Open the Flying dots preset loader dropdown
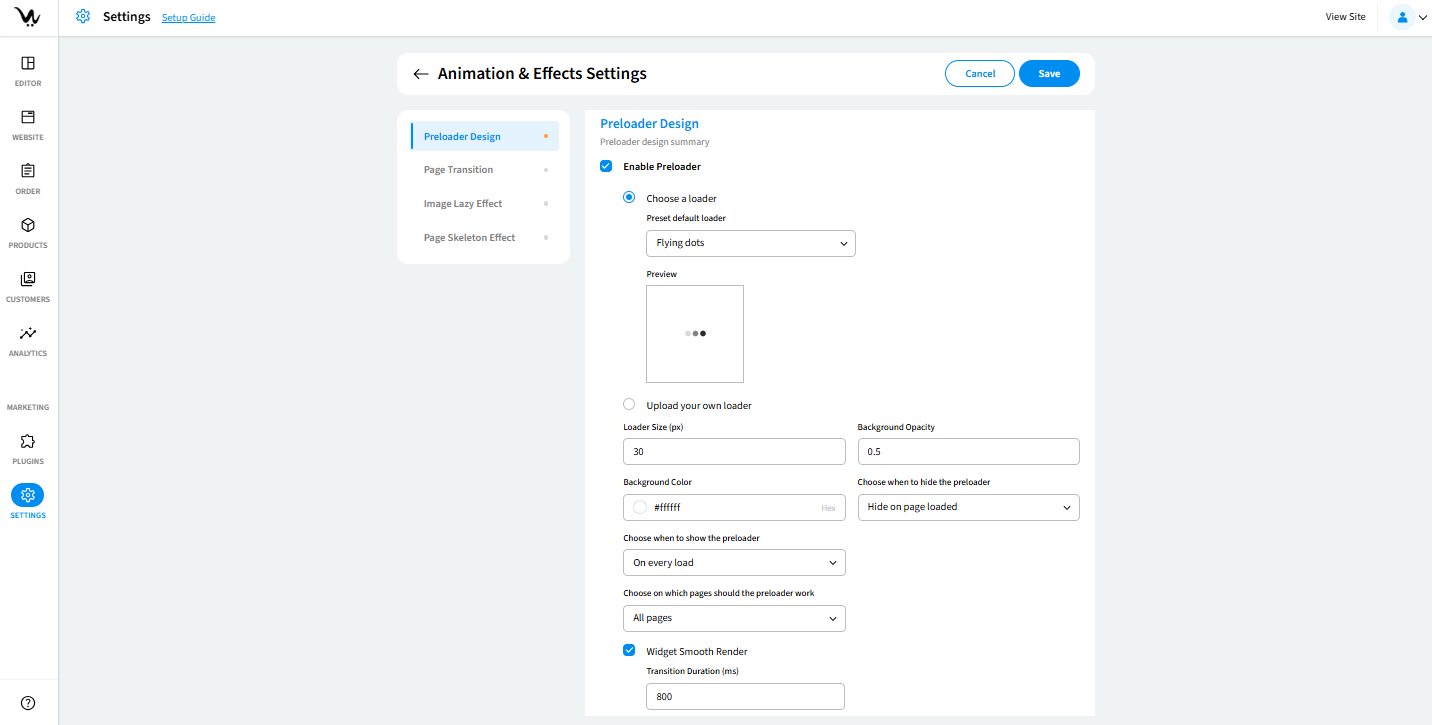This screenshot has width=1432, height=725. tap(750, 243)
